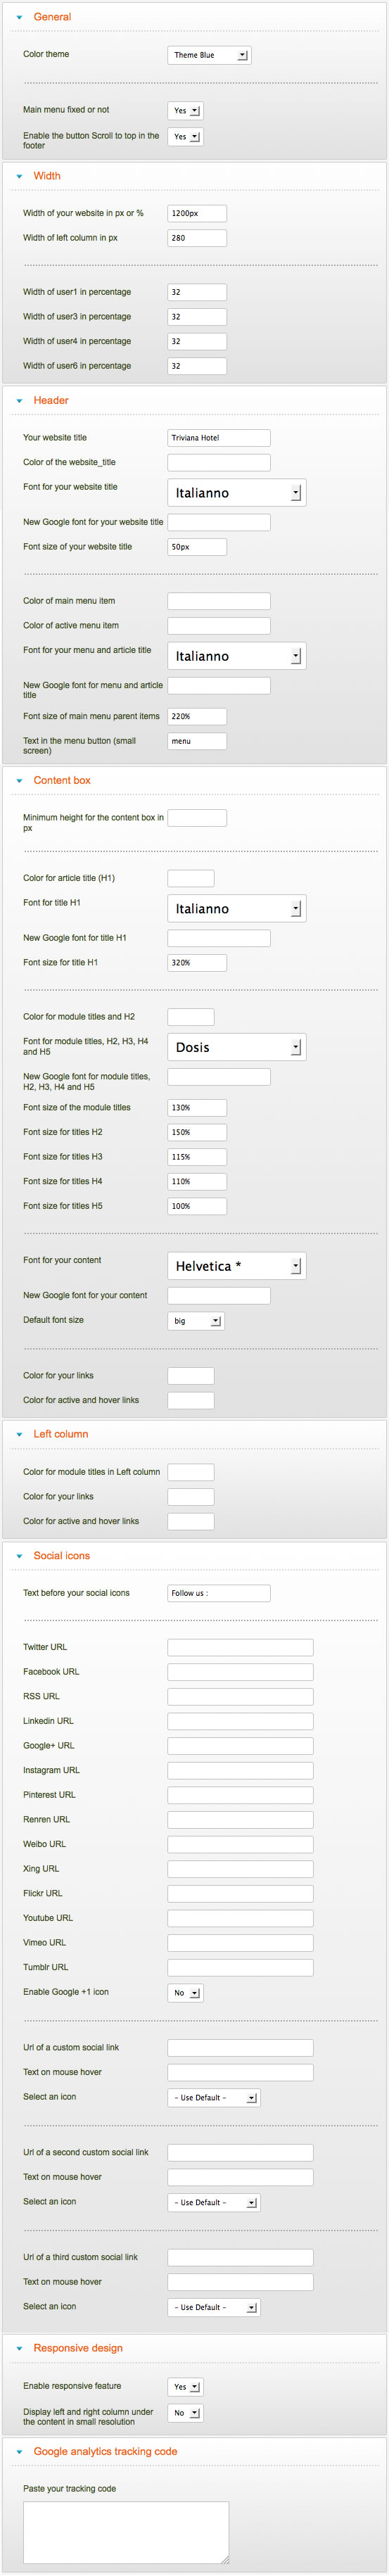Click the tracking code text area
The height and width of the screenshot is (2576, 389).
point(126,2533)
